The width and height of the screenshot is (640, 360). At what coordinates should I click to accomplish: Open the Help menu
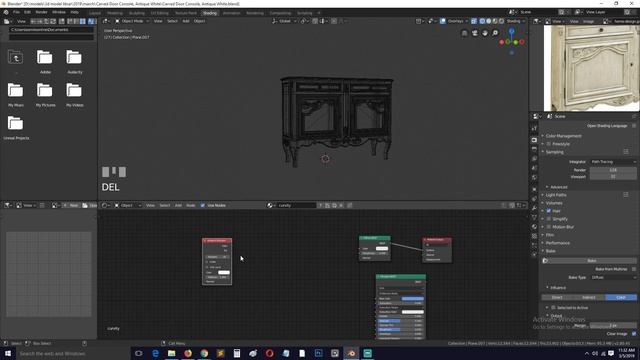75,12
